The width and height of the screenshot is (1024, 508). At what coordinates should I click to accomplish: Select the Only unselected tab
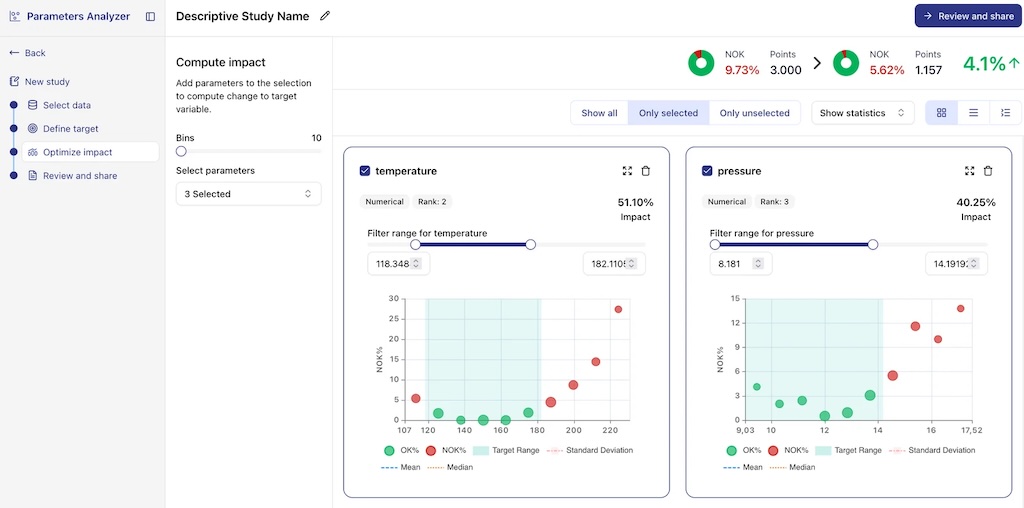coord(754,113)
